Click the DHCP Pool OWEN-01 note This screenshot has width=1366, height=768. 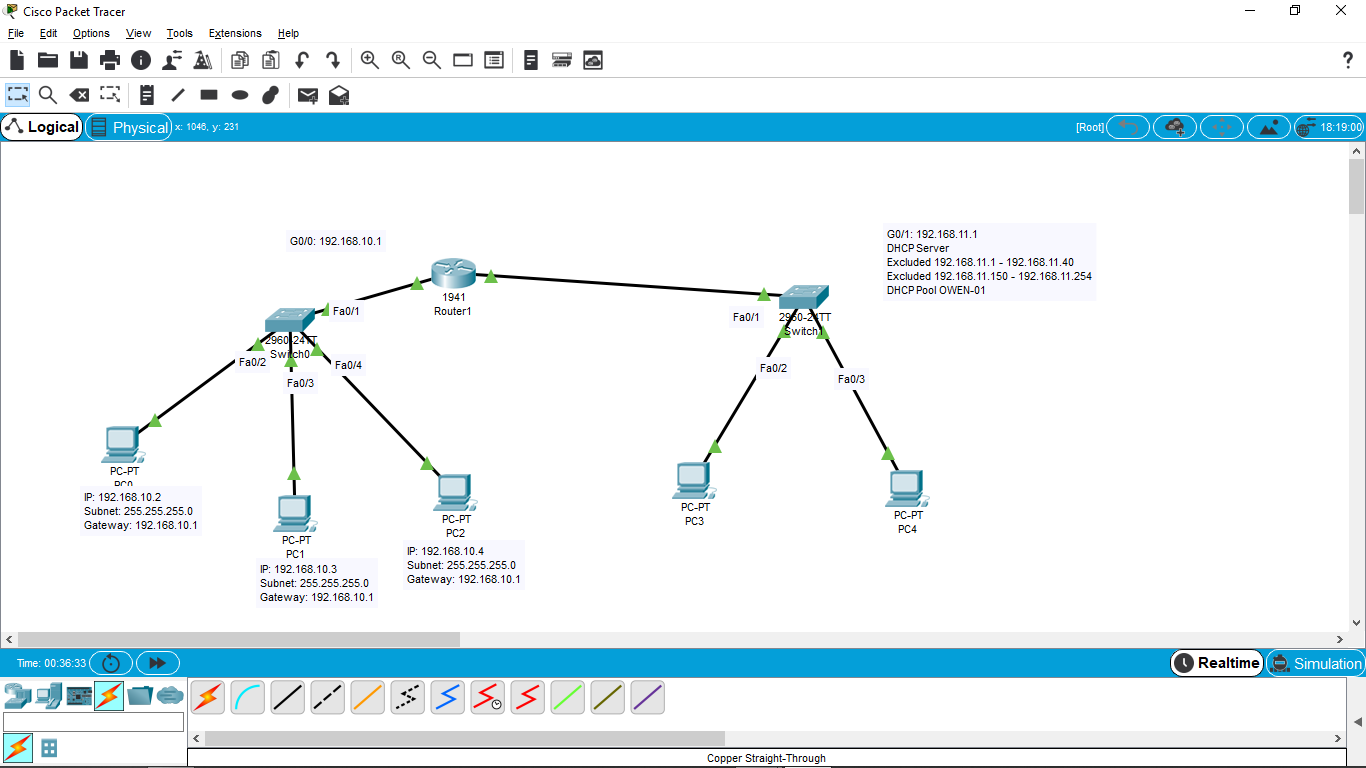click(936, 290)
